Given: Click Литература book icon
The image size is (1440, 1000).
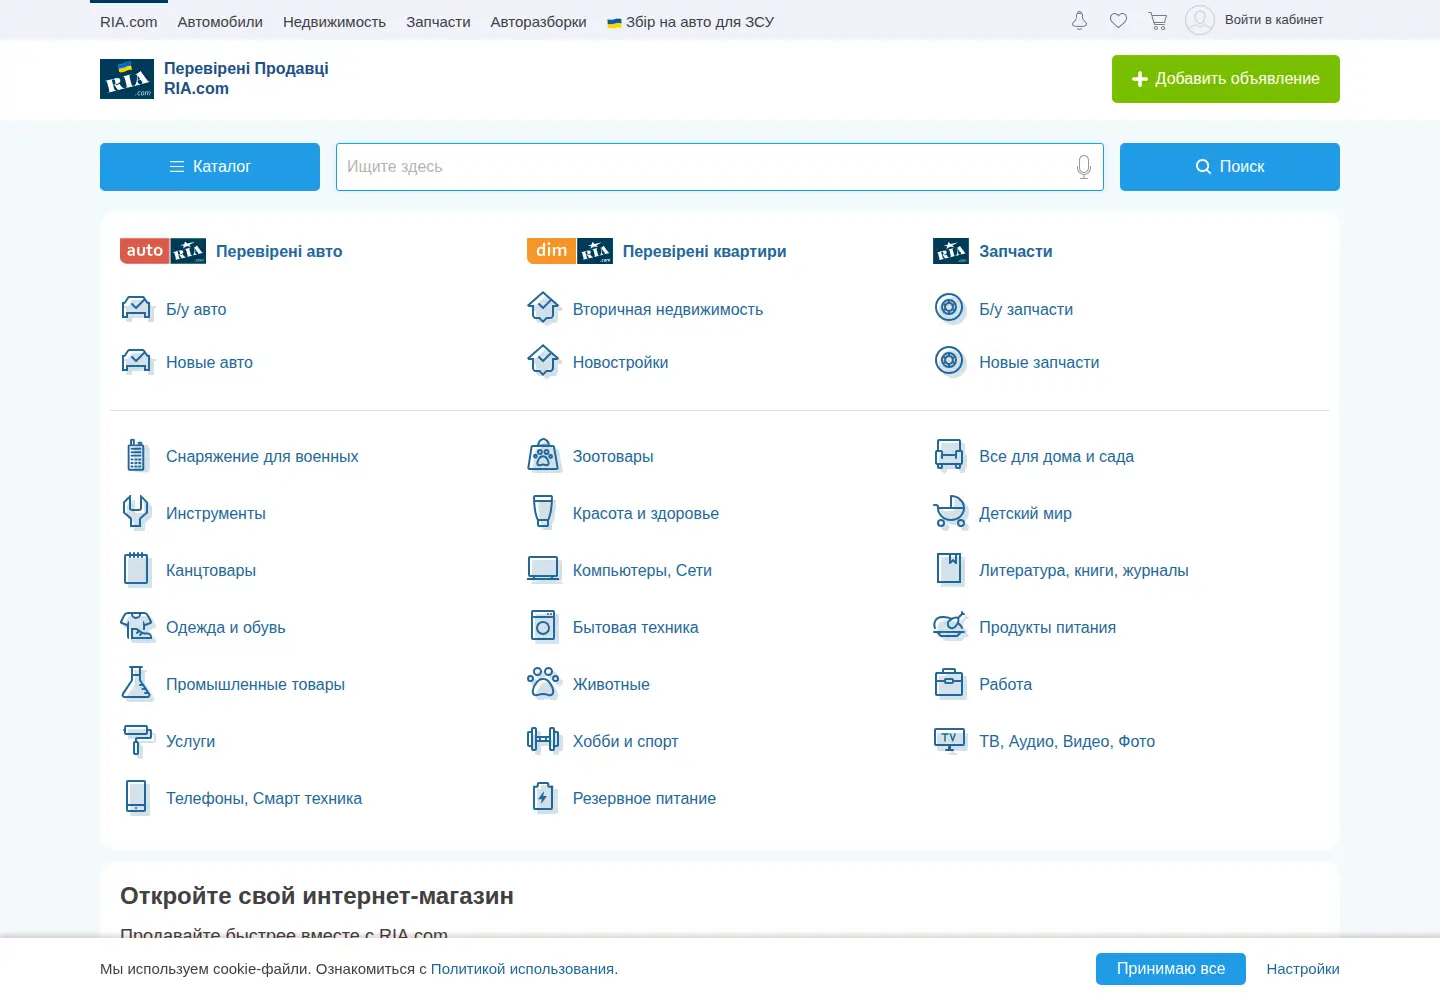Looking at the screenshot, I should [x=950, y=570].
